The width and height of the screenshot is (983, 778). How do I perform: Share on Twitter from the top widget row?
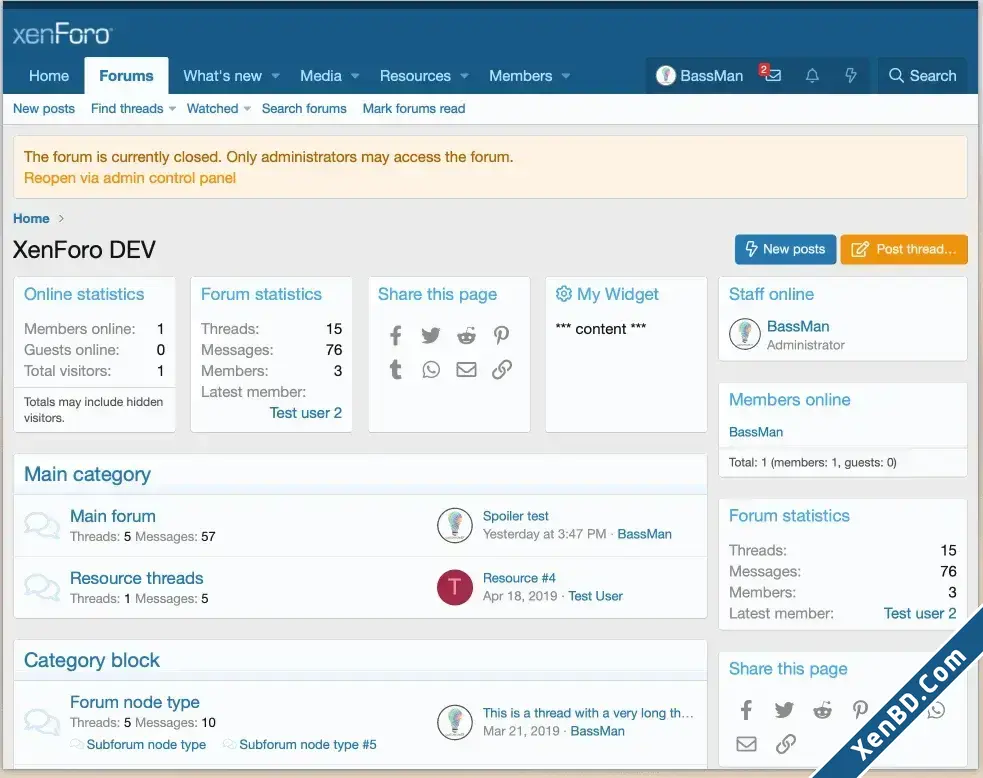[431, 335]
